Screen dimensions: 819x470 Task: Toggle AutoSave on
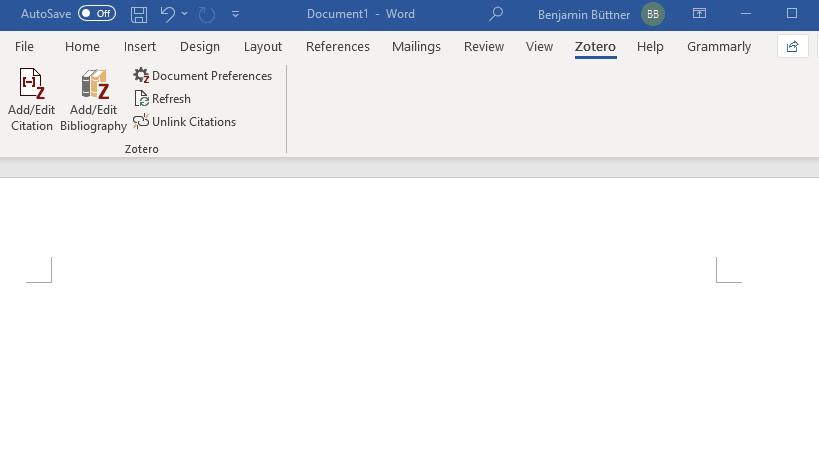coord(97,14)
